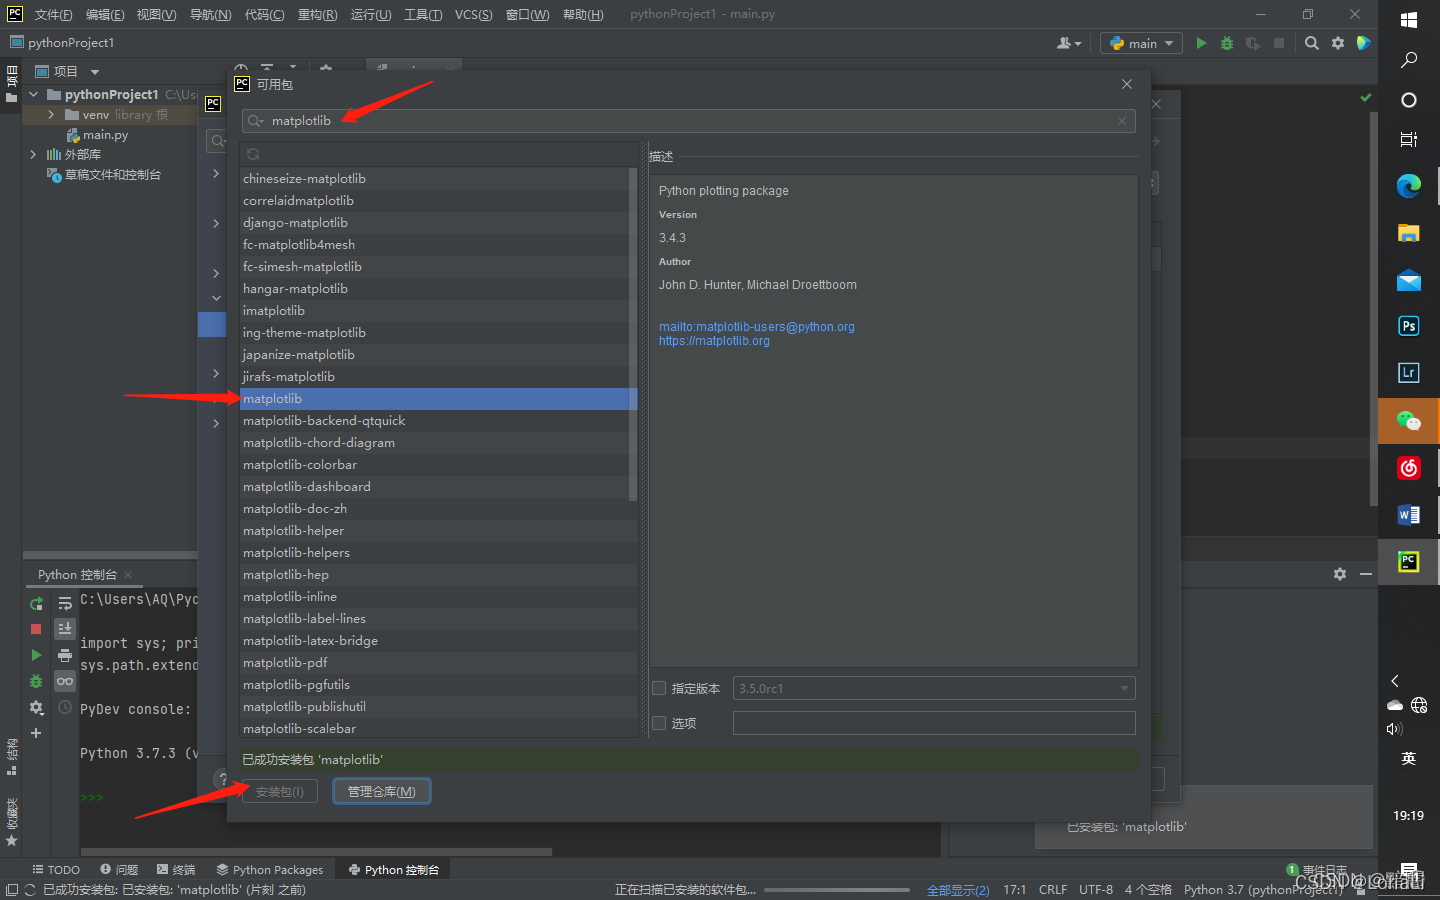Open the 问题 tool window tab

pyautogui.click(x=119, y=870)
